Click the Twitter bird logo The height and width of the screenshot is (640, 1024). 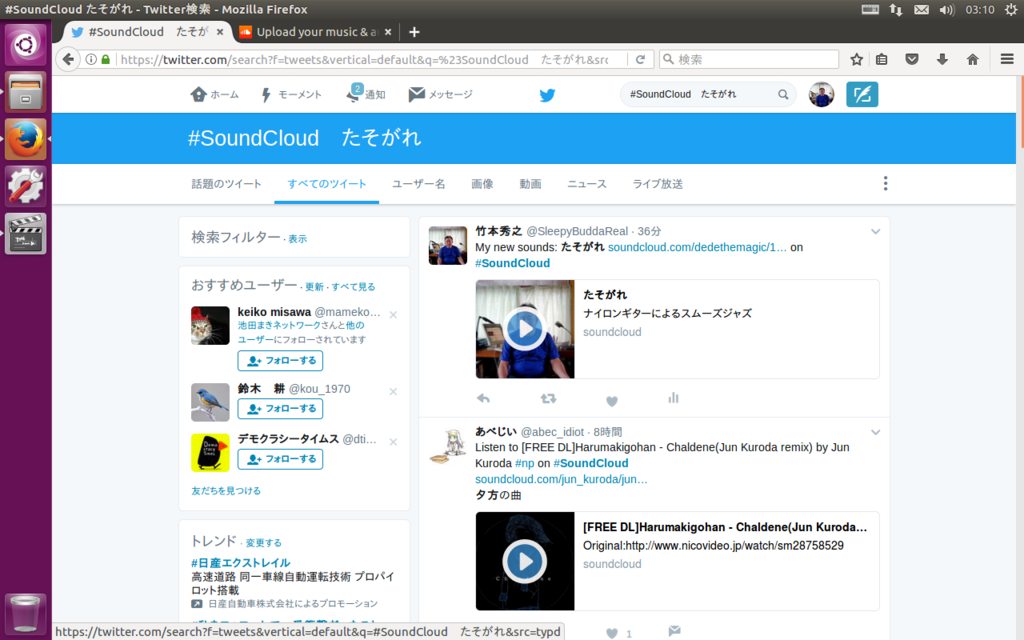tap(547, 95)
